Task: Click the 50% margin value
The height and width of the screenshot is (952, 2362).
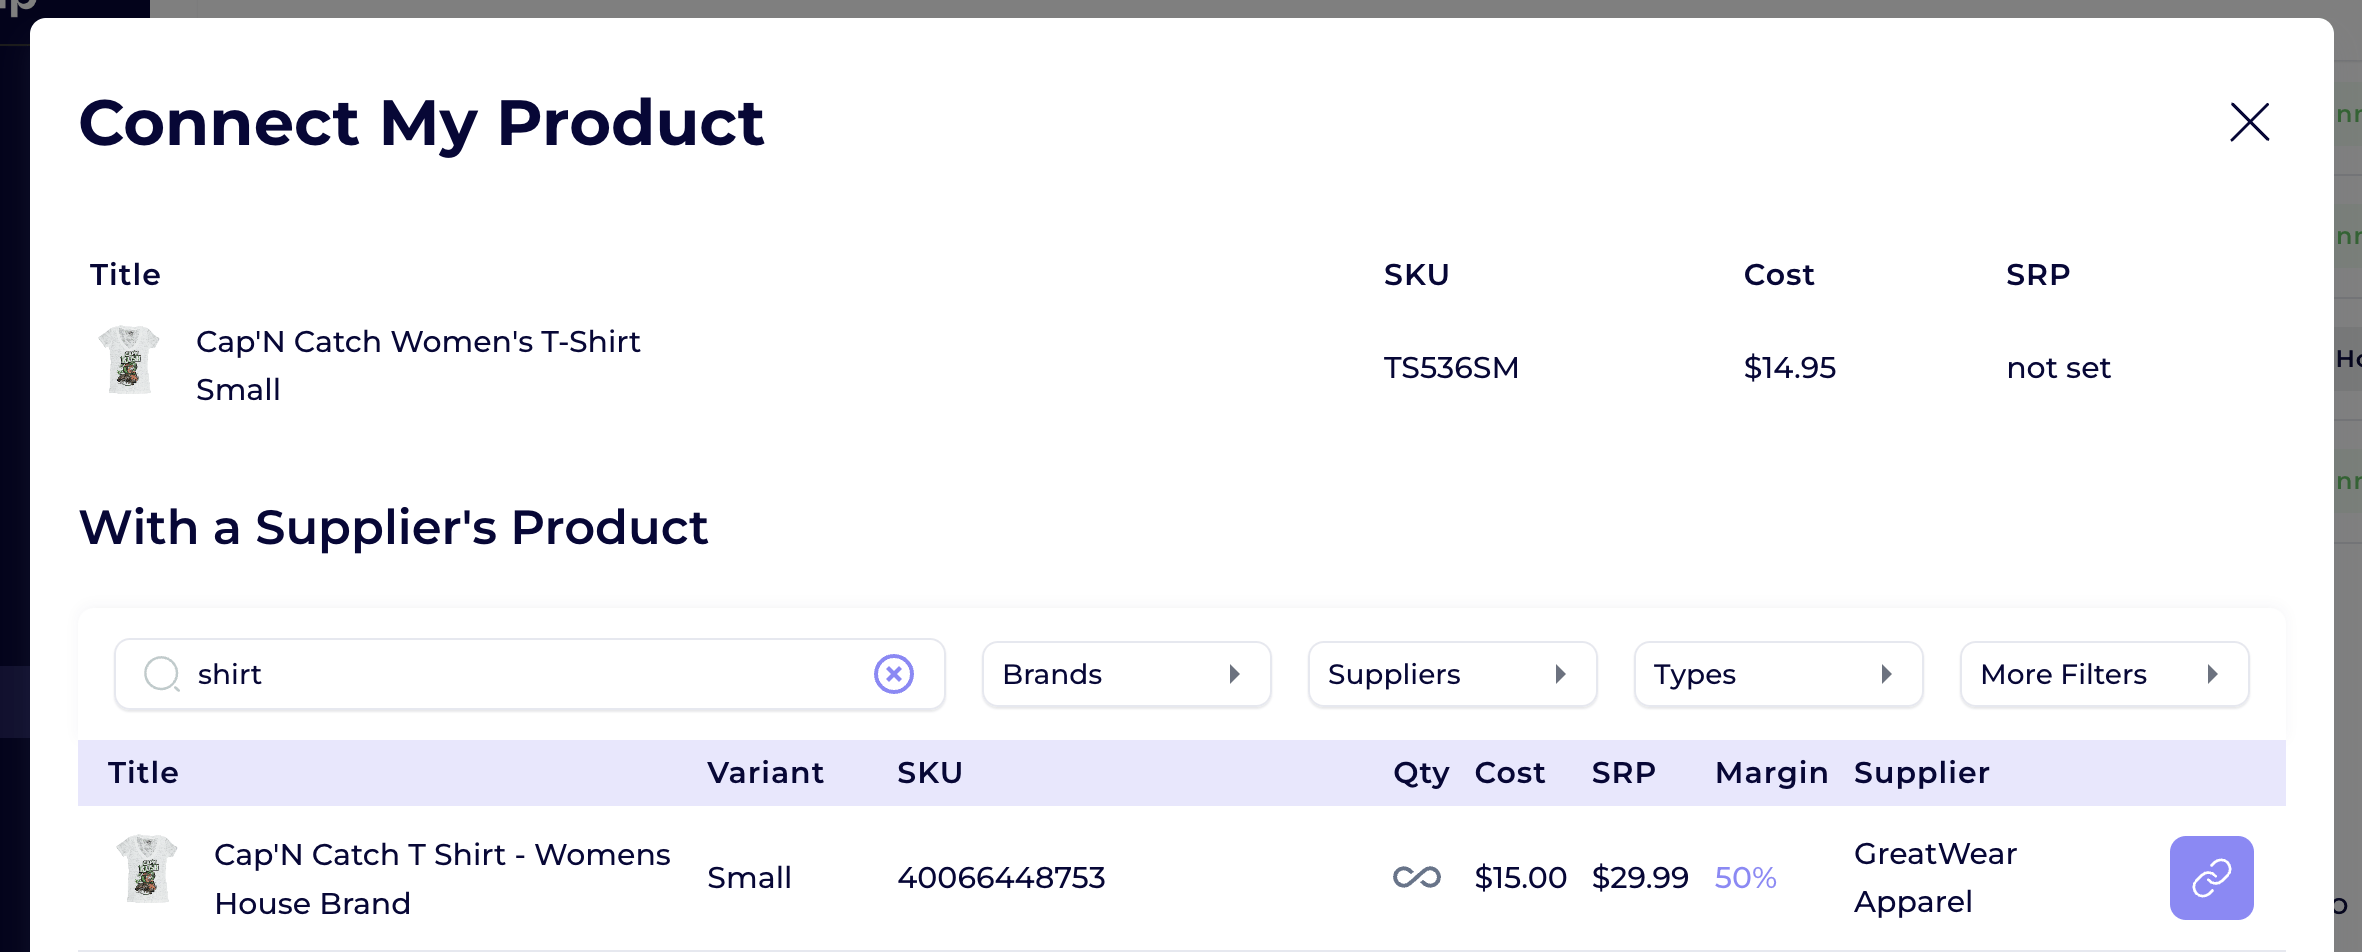Action: (1745, 877)
